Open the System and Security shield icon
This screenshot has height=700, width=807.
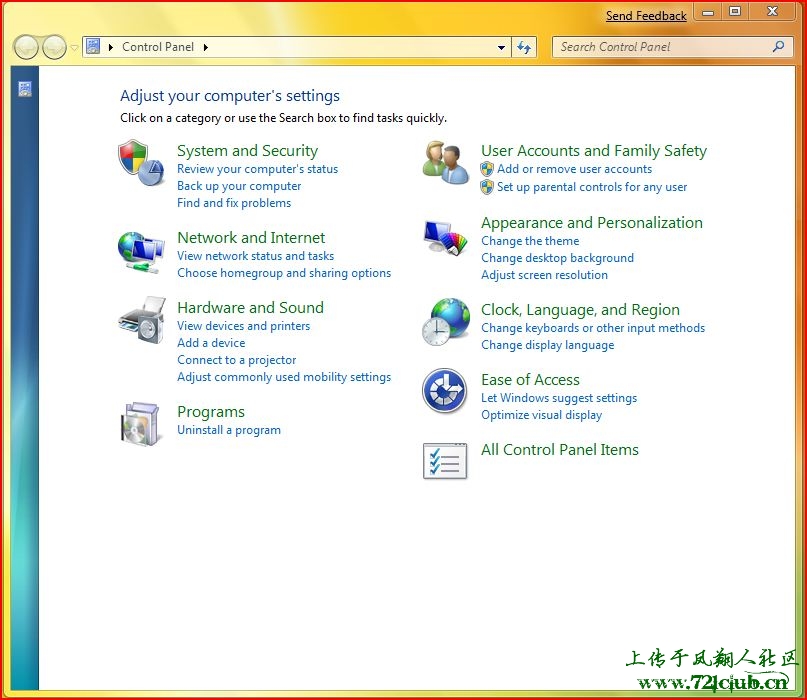click(x=141, y=162)
